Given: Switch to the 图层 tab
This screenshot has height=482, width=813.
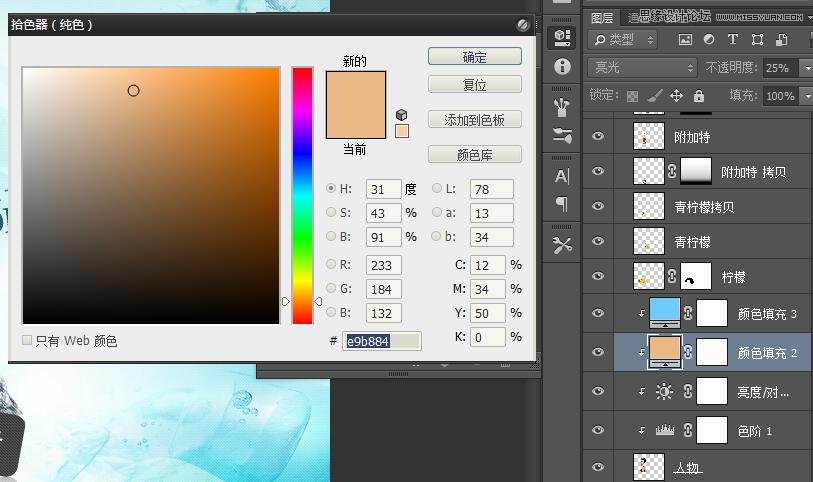Looking at the screenshot, I should (602, 17).
